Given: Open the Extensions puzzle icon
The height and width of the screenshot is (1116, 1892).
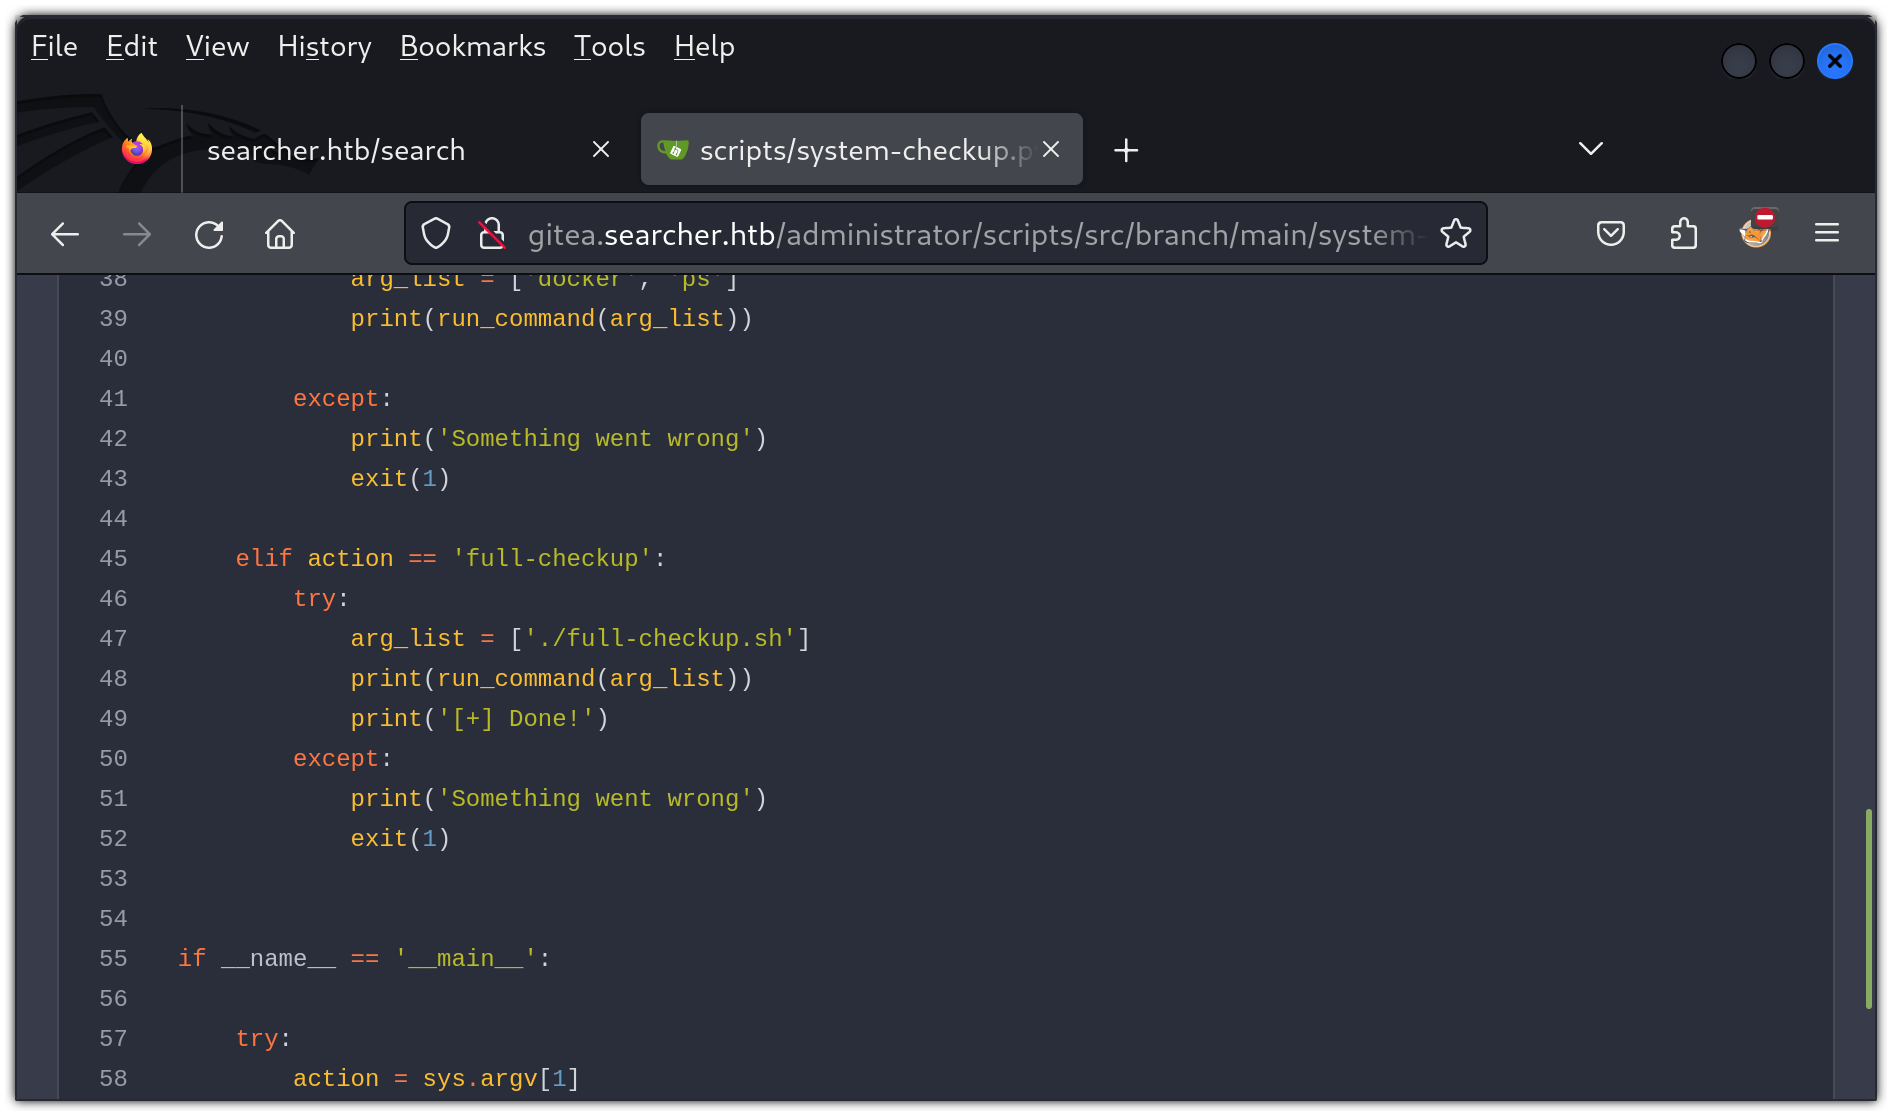Looking at the screenshot, I should tap(1684, 234).
